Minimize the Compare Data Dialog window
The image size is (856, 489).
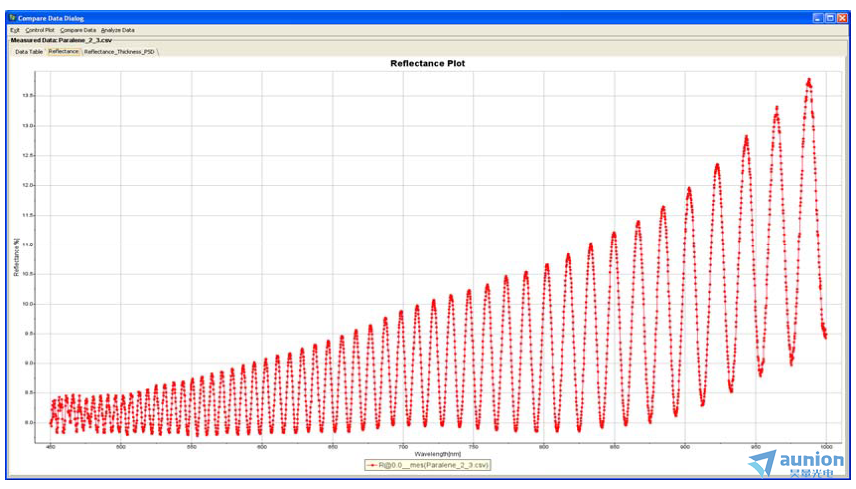818,18
